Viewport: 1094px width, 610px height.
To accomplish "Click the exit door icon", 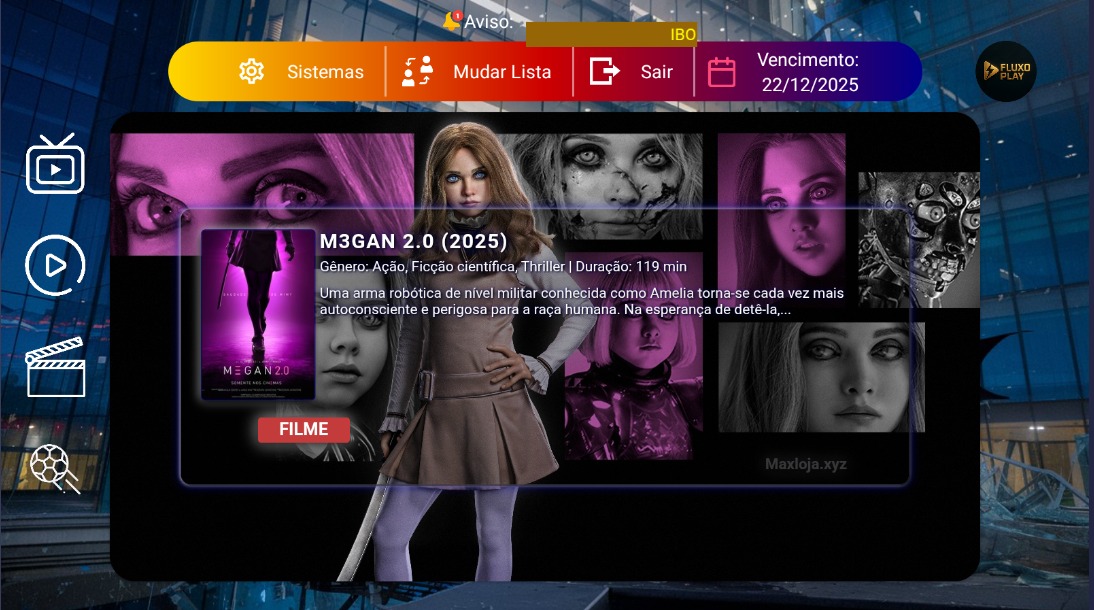I will (x=604, y=72).
